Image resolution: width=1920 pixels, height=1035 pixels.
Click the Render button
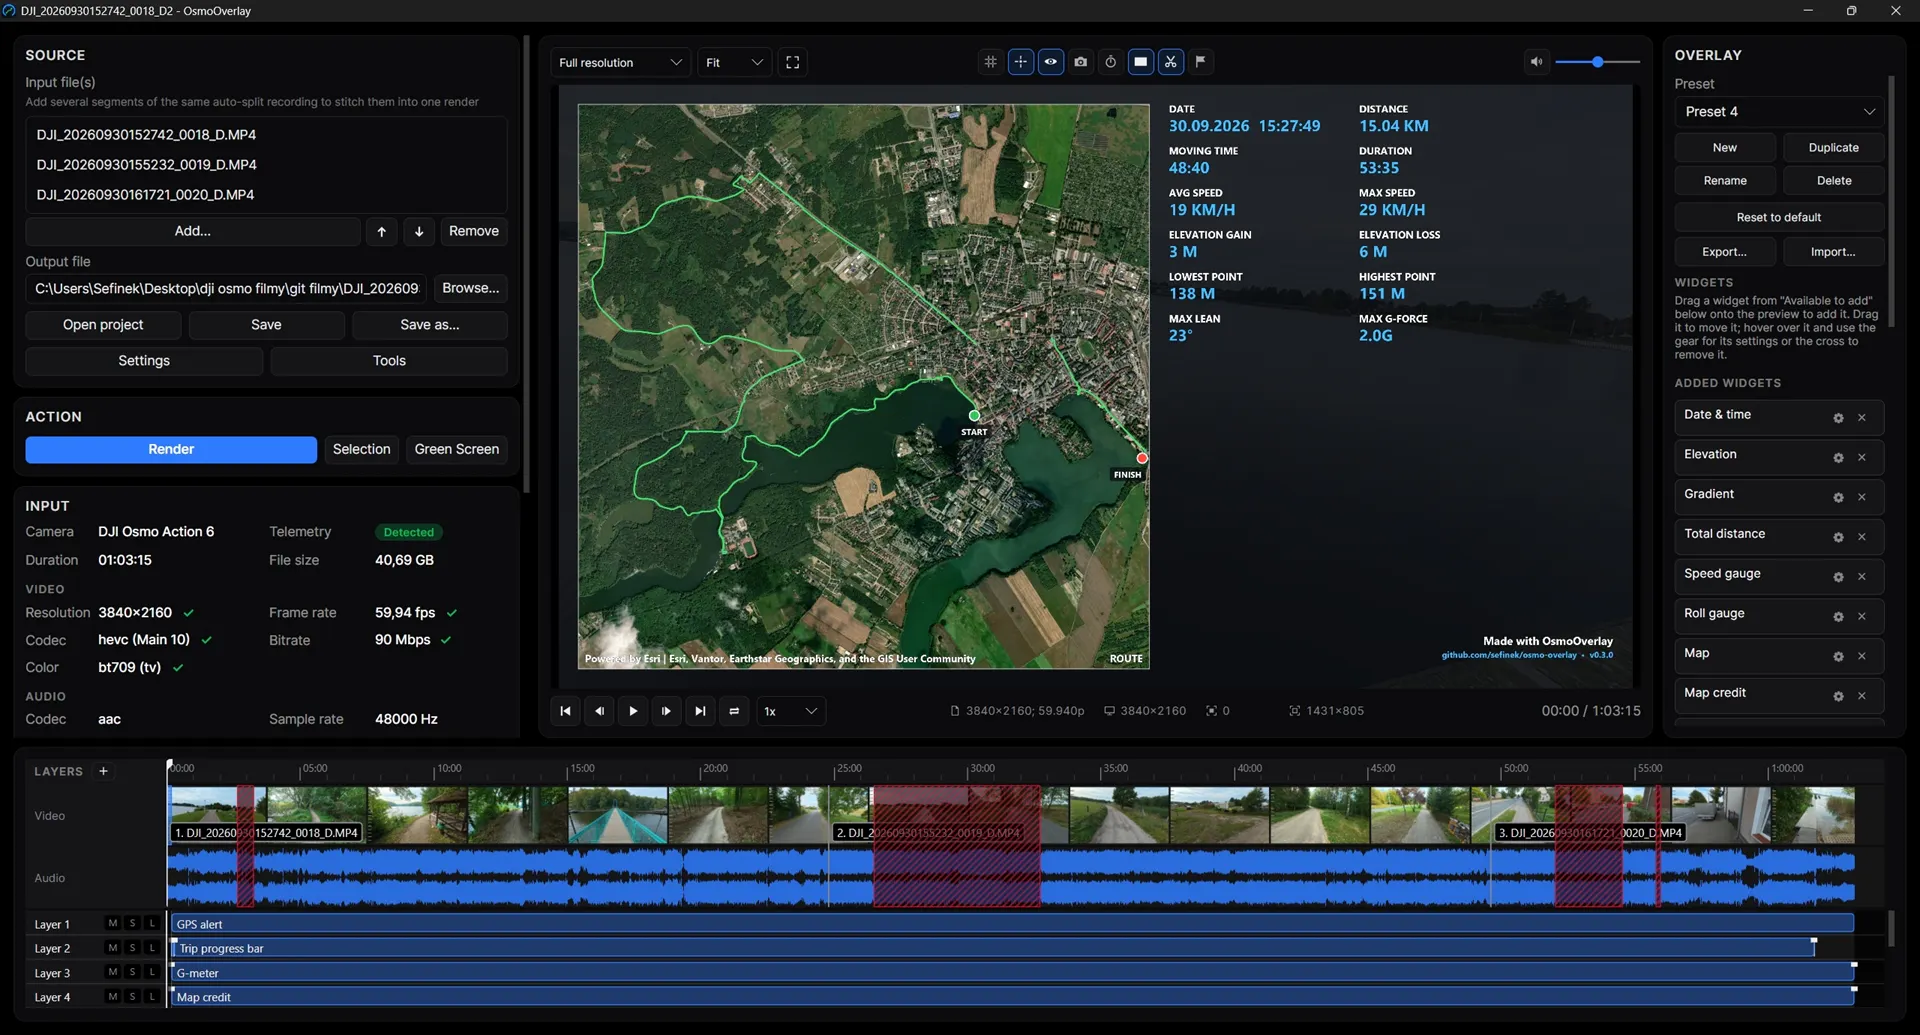tap(171, 449)
